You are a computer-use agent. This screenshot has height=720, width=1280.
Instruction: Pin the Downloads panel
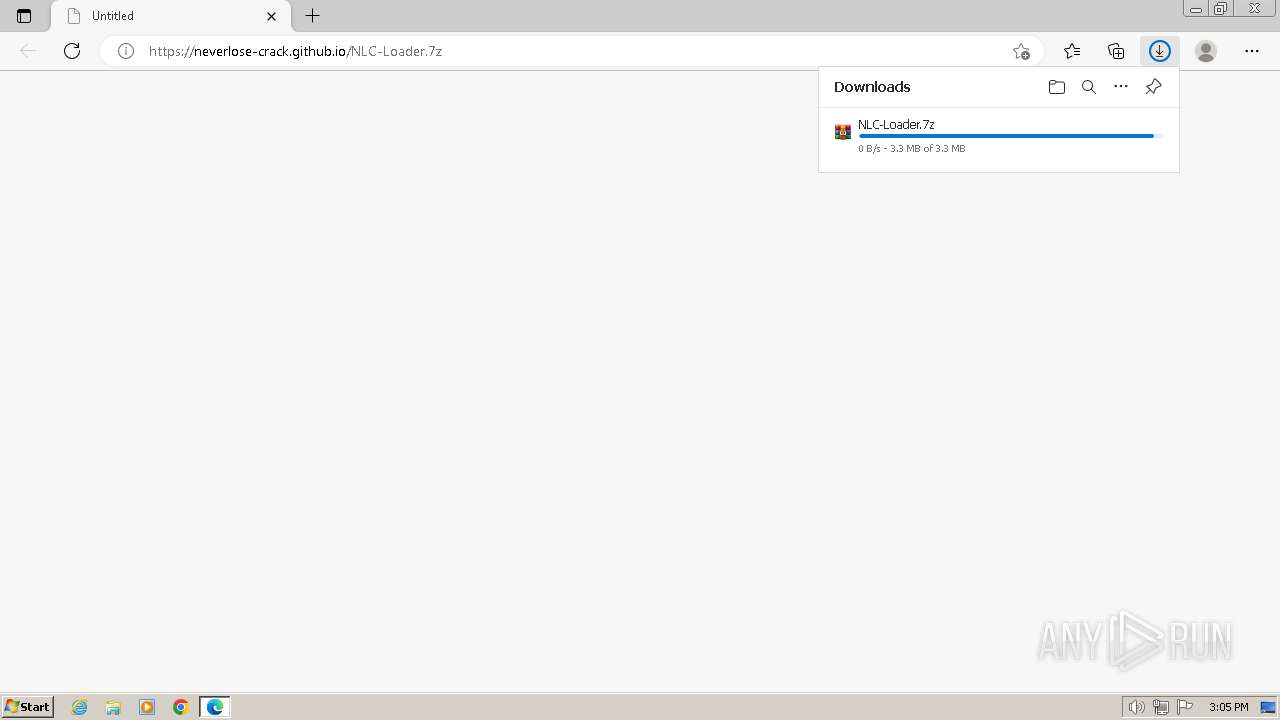tap(1153, 87)
